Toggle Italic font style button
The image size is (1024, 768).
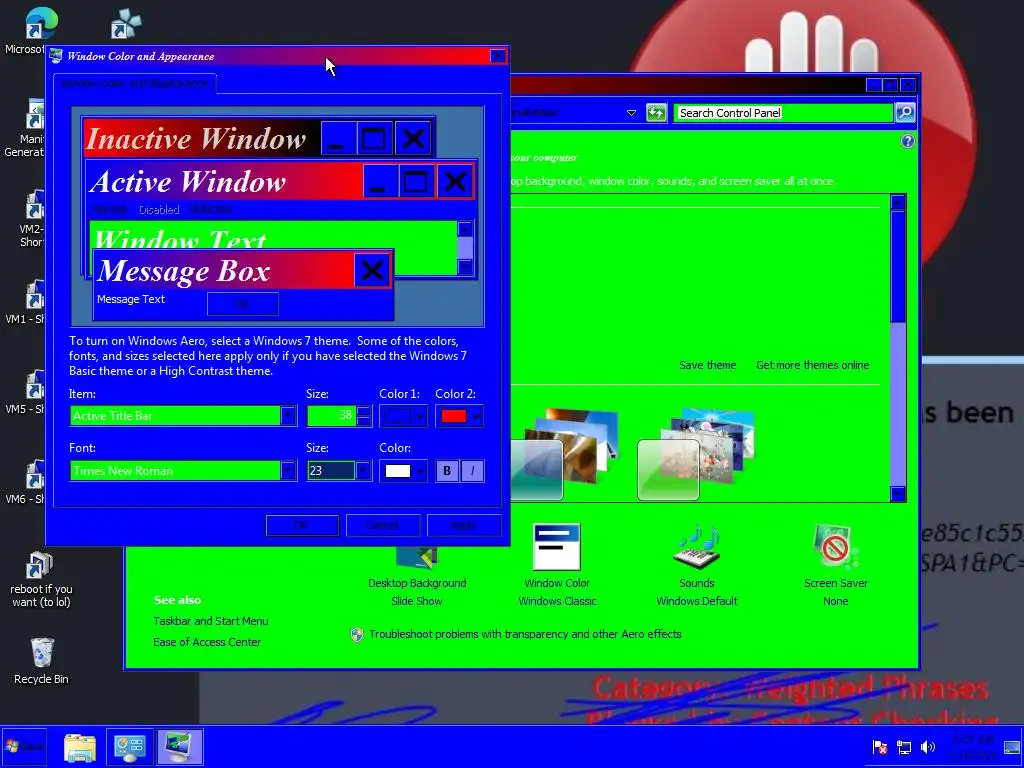472,471
